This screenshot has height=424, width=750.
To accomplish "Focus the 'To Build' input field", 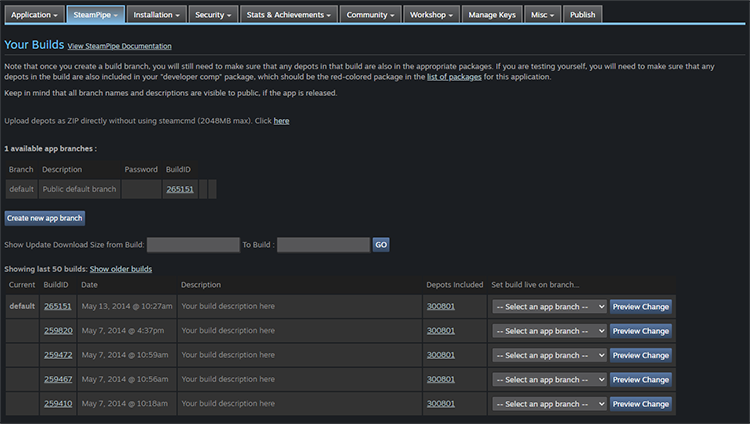I will [x=323, y=245].
